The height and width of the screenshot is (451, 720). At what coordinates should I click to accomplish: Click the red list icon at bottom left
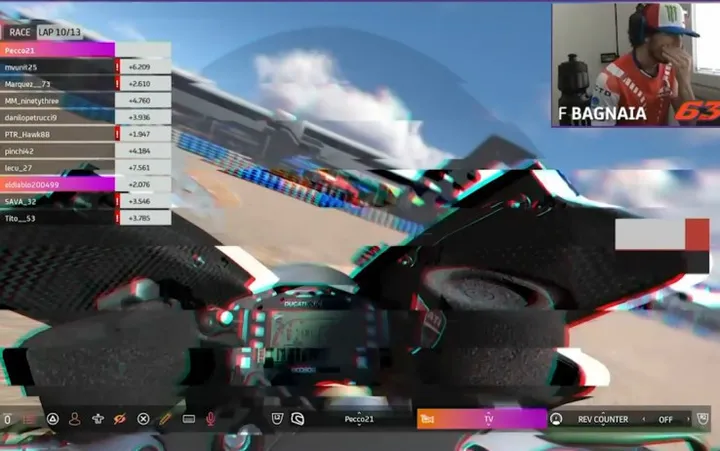(x=29, y=419)
